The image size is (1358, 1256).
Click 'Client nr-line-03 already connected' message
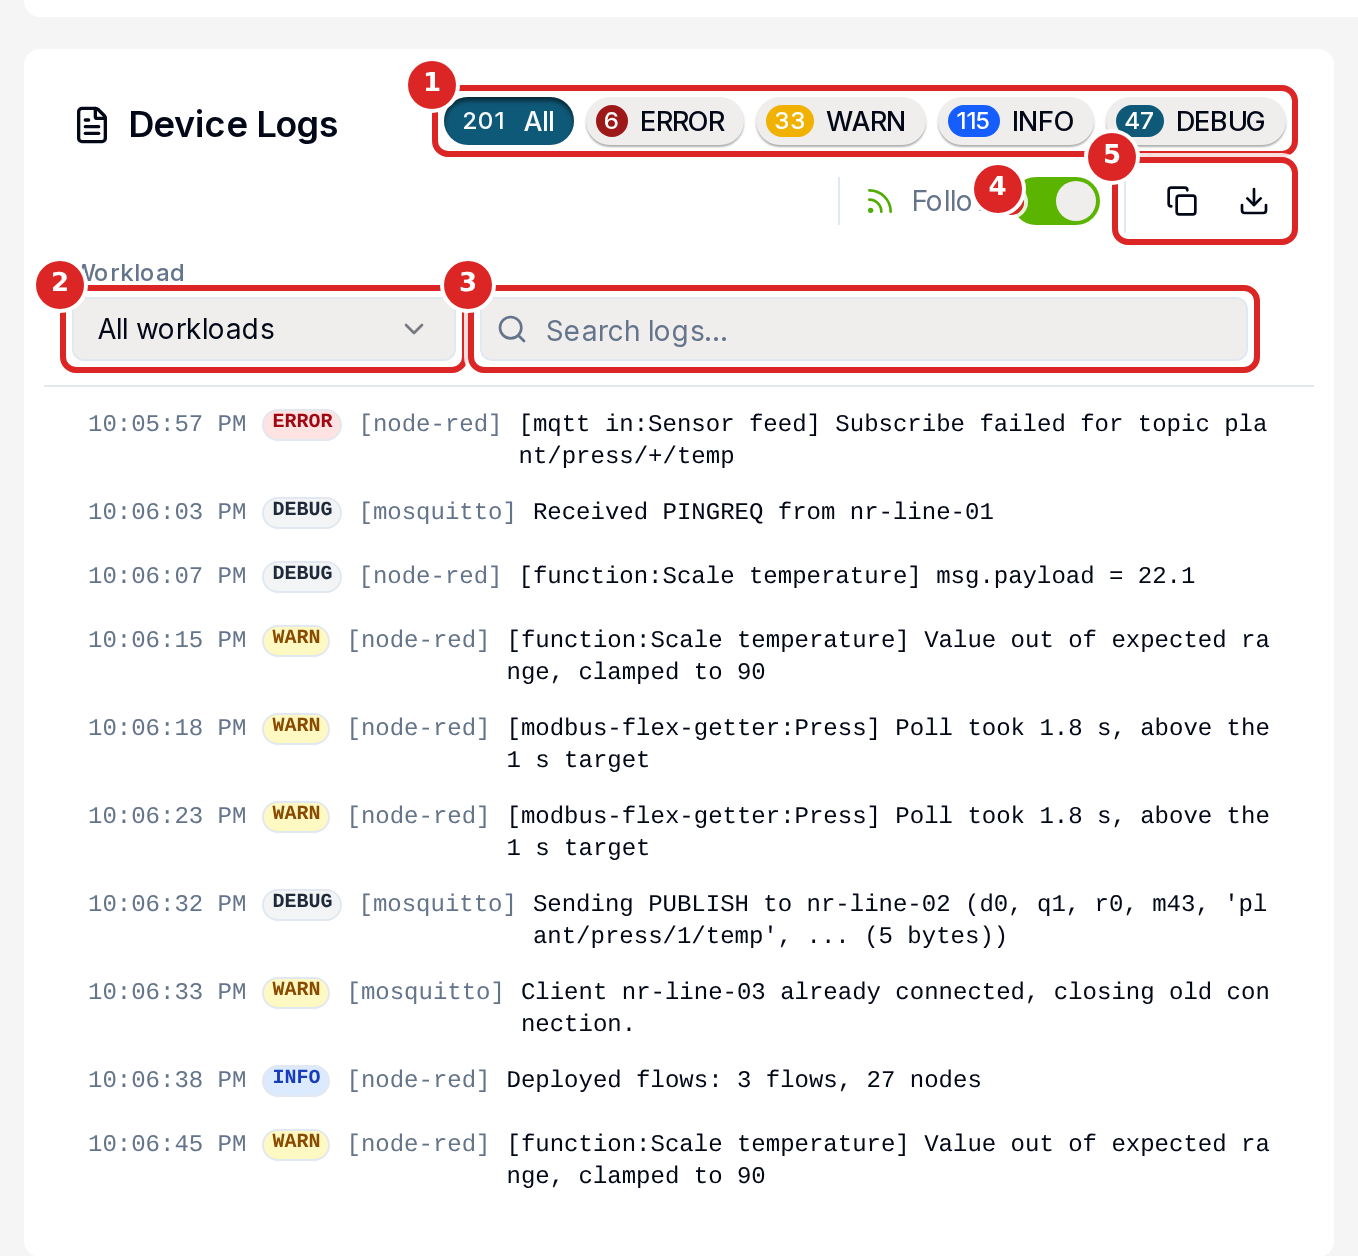(x=895, y=1008)
